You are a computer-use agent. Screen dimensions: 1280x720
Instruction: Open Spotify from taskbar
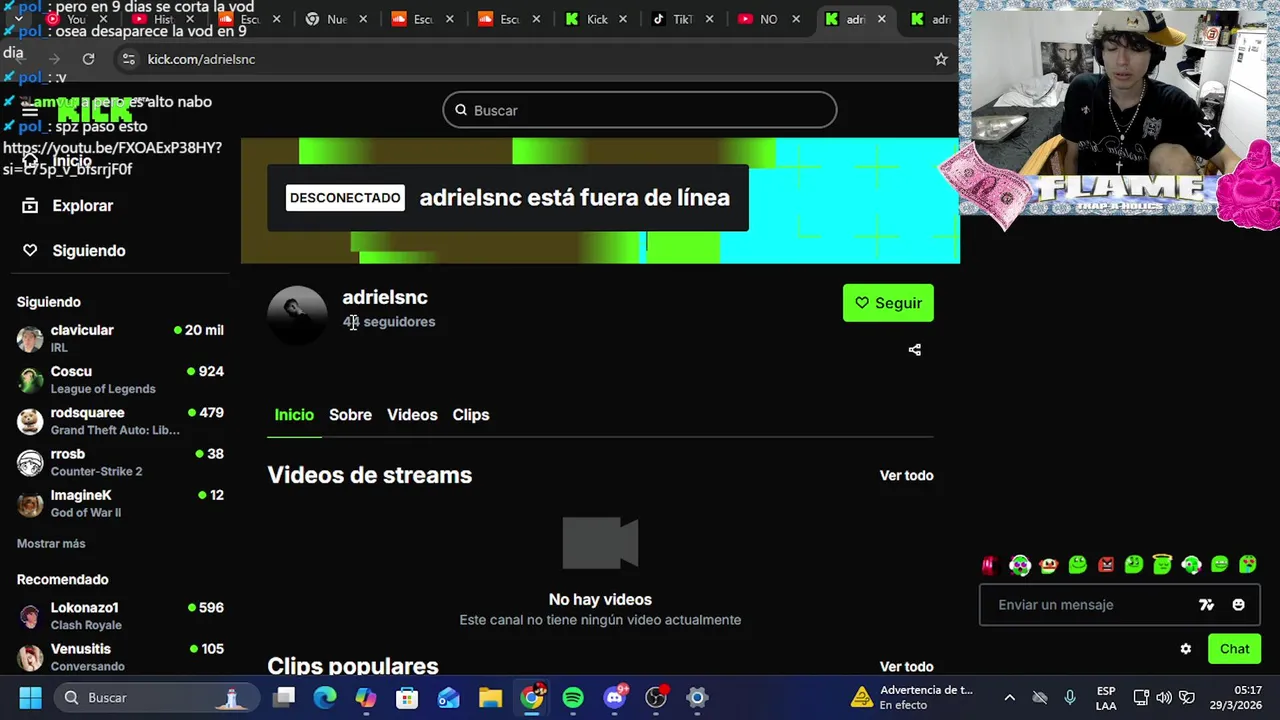coord(573,697)
